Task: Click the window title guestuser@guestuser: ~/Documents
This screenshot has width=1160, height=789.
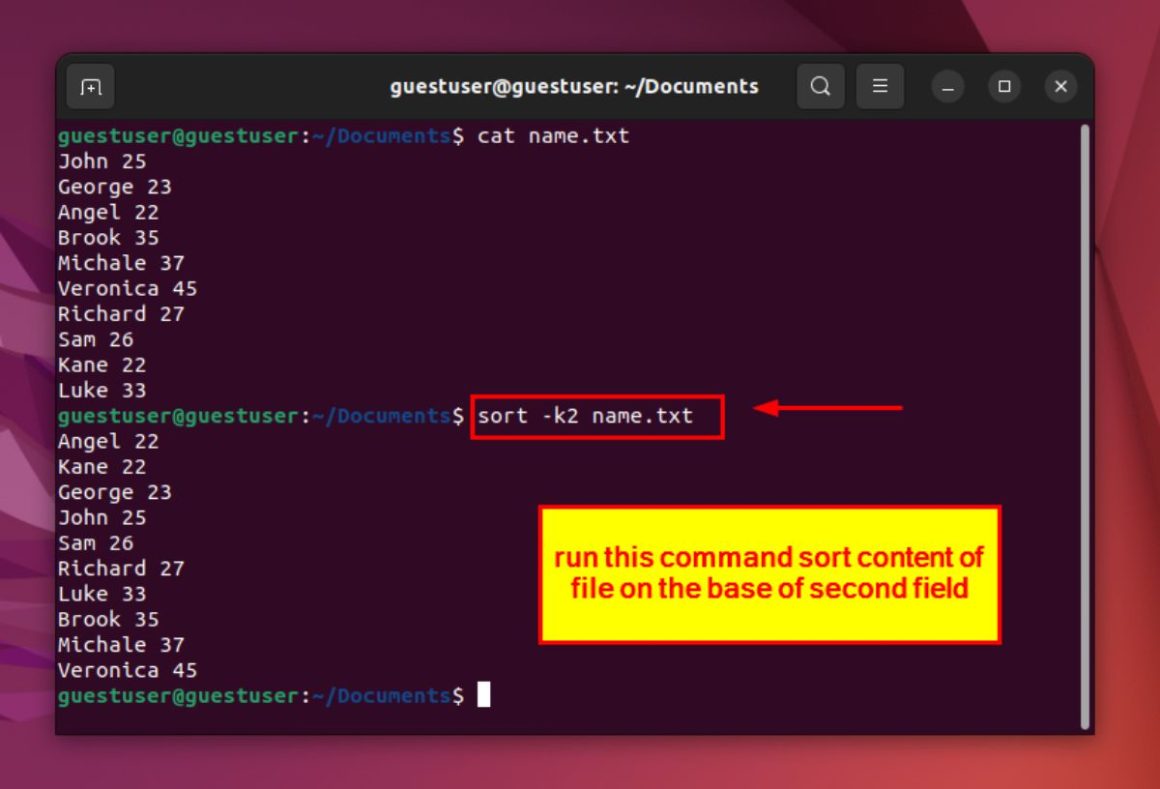Action: pyautogui.click(x=574, y=87)
